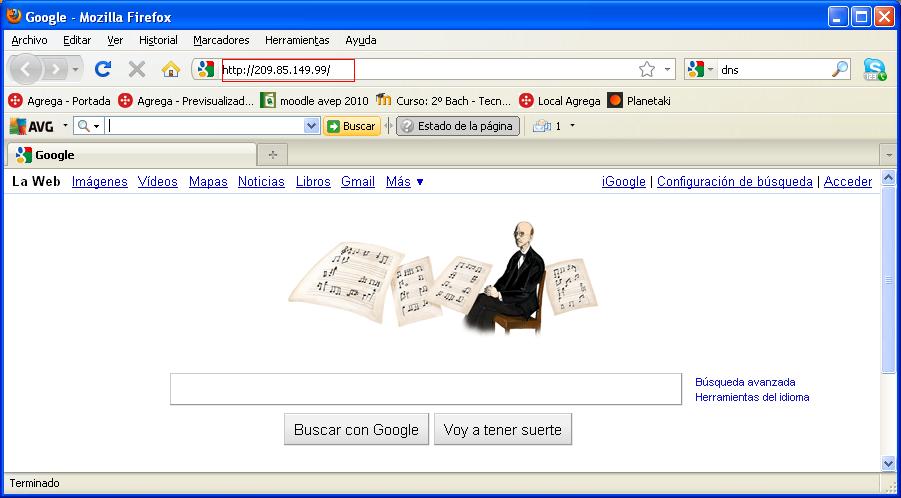Click the stop loading X icon
This screenshot has height=498, width=901.
coord(136,70)
